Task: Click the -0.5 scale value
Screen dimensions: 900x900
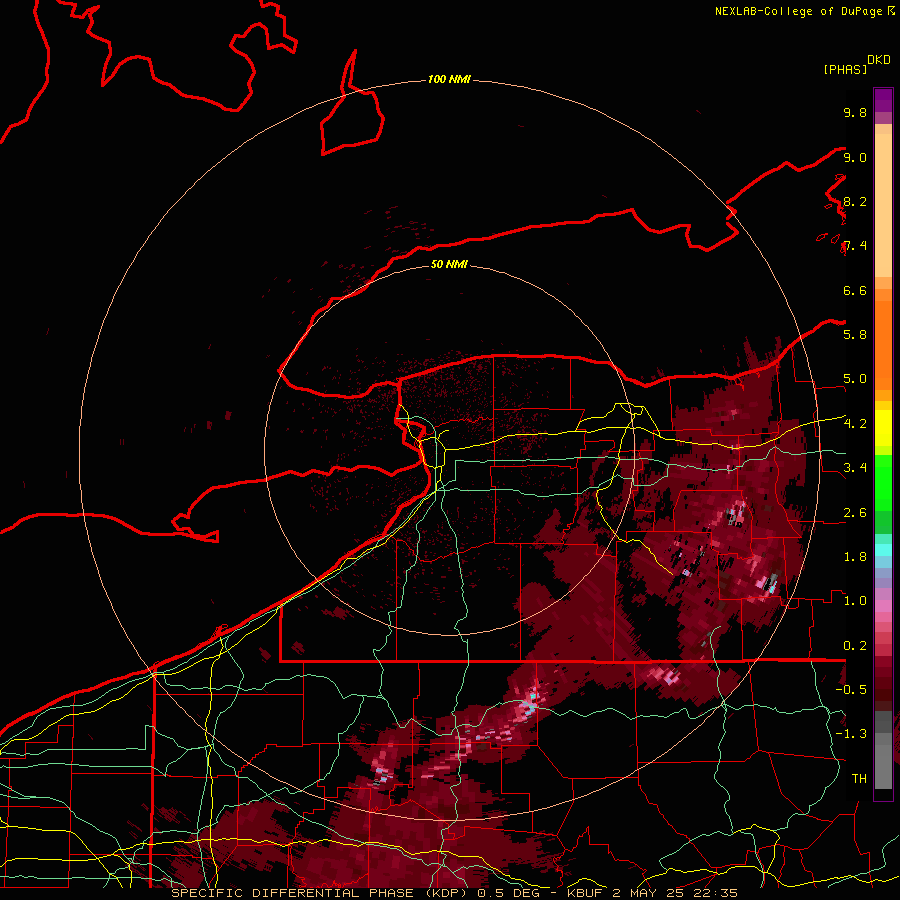Action: (x=851, y=689)
